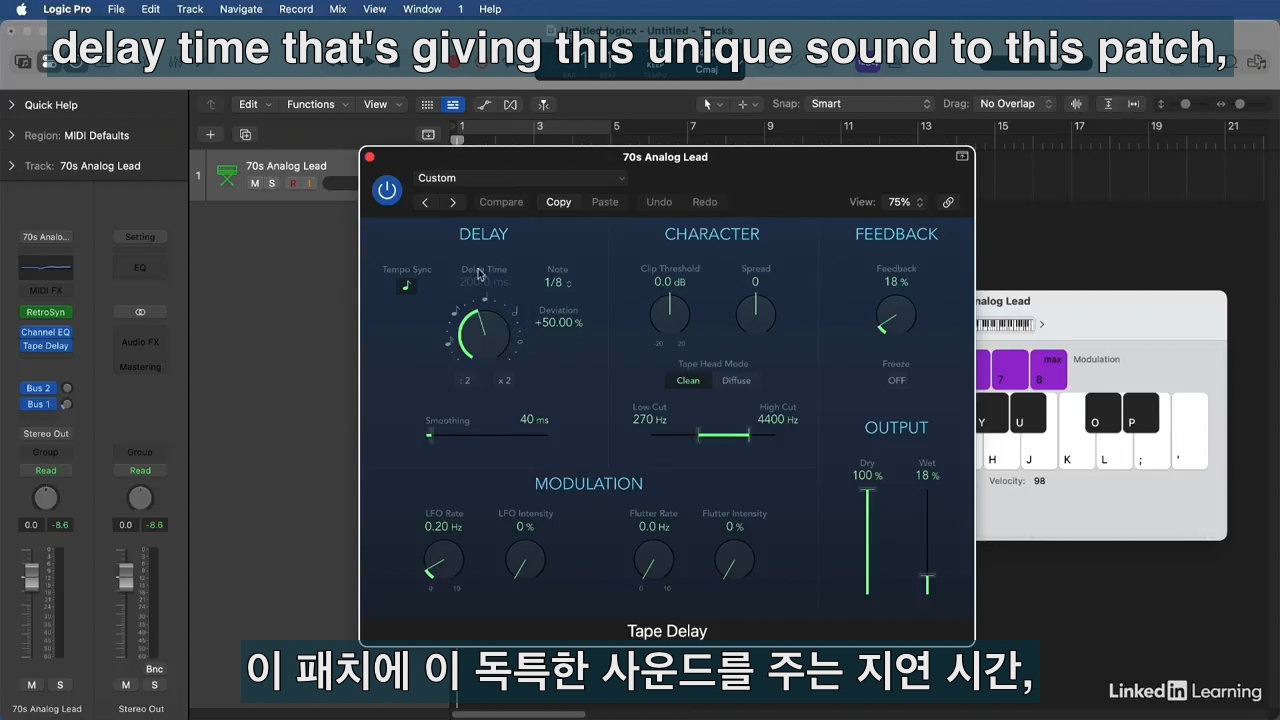Click the horizontal auto zoom icon
Image resolution: width=1280 pixels, height=720 pixels.
pyautogui.click(x=1133, y=104)
